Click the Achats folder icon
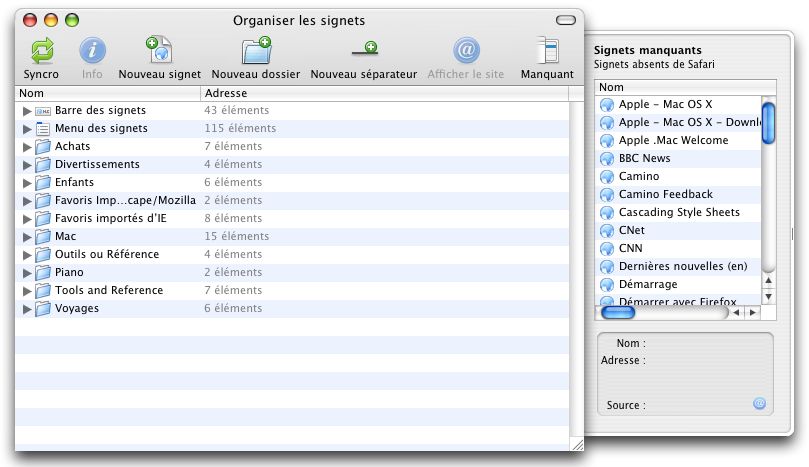Viewport: 809px width, 467px height. pyautogui.click(x=43, y=147)
